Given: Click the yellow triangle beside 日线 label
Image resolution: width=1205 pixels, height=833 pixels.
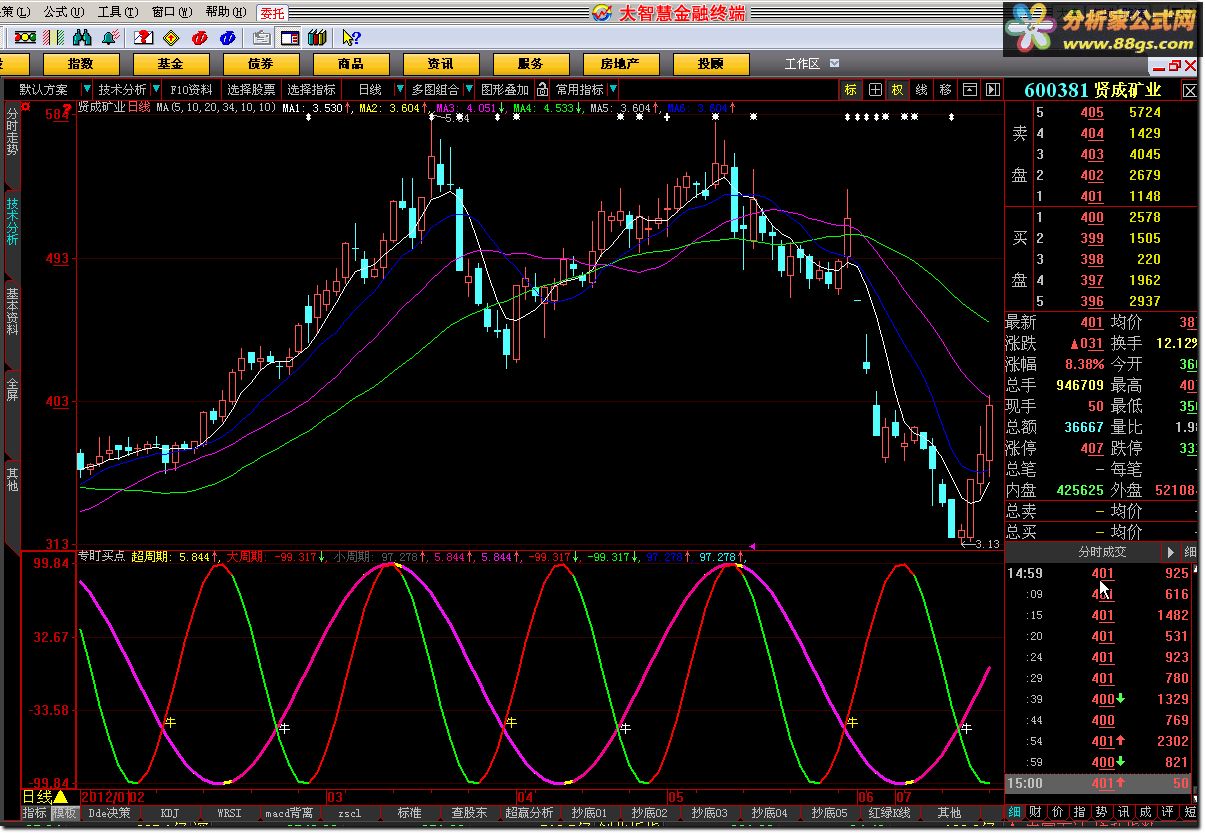Looking at the screenshot, I should (x=60, y=797).
